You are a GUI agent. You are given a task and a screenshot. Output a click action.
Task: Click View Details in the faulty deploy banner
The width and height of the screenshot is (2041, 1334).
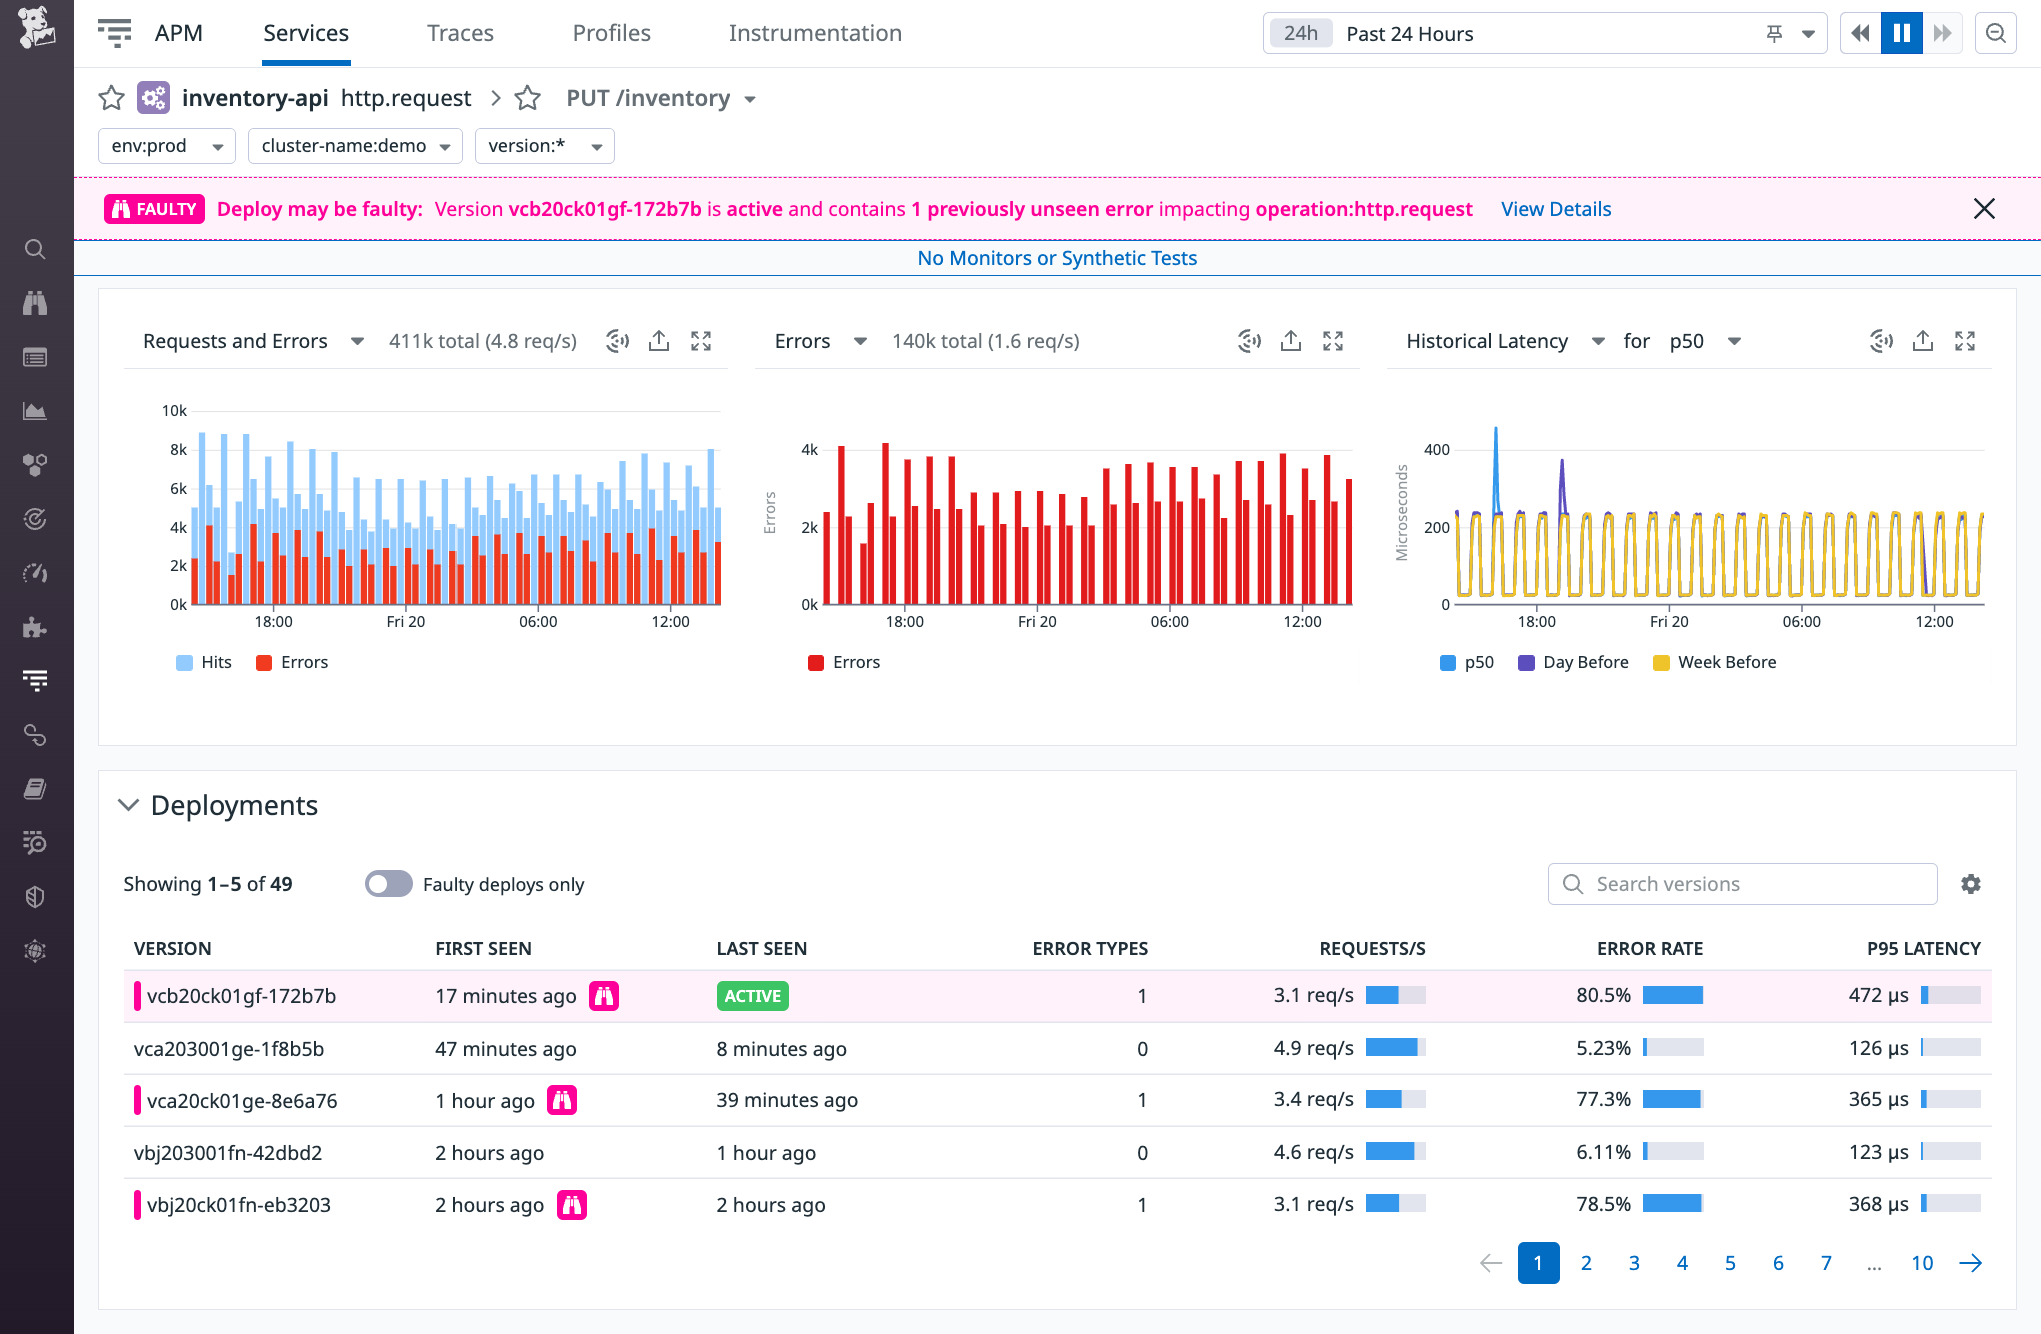[1556, 209]
